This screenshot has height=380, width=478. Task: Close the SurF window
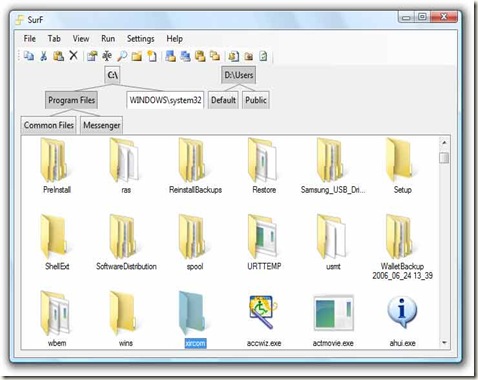point(444,17)
